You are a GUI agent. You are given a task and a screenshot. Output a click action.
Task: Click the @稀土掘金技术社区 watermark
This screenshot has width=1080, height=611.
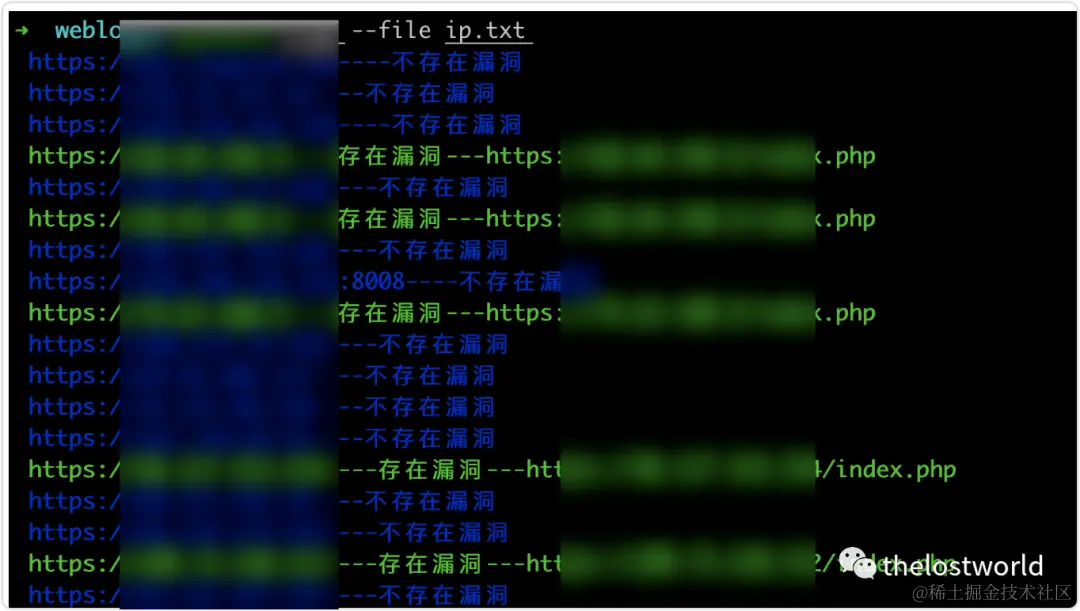[x=992, y=592]
